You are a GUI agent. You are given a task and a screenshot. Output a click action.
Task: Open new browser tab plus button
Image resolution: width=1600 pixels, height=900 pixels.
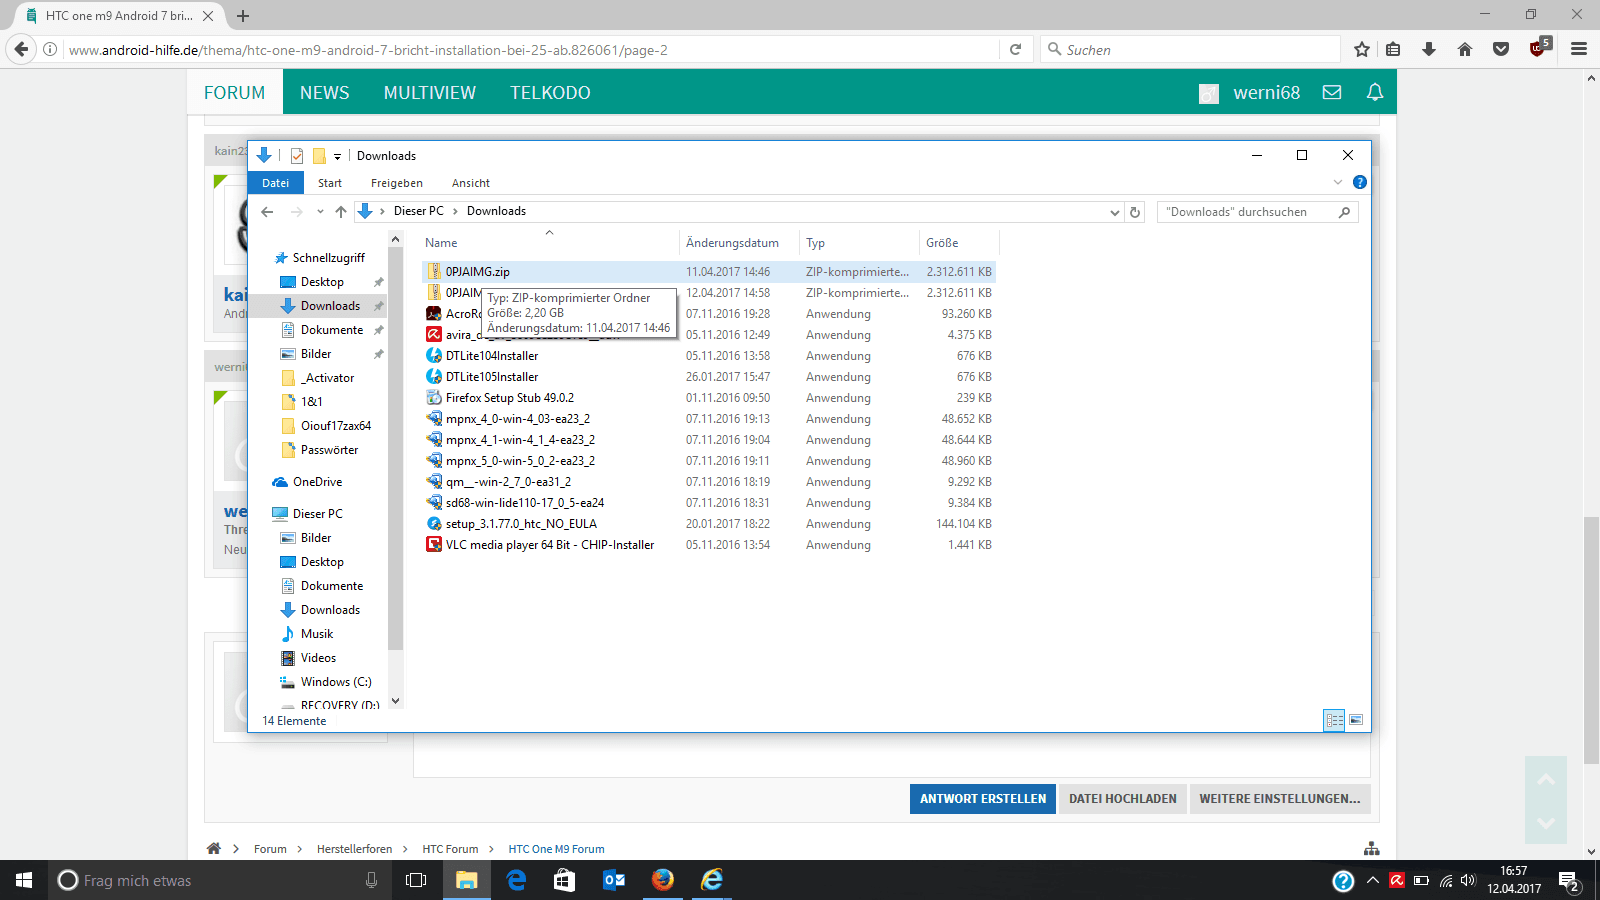[x=243, y=15]
